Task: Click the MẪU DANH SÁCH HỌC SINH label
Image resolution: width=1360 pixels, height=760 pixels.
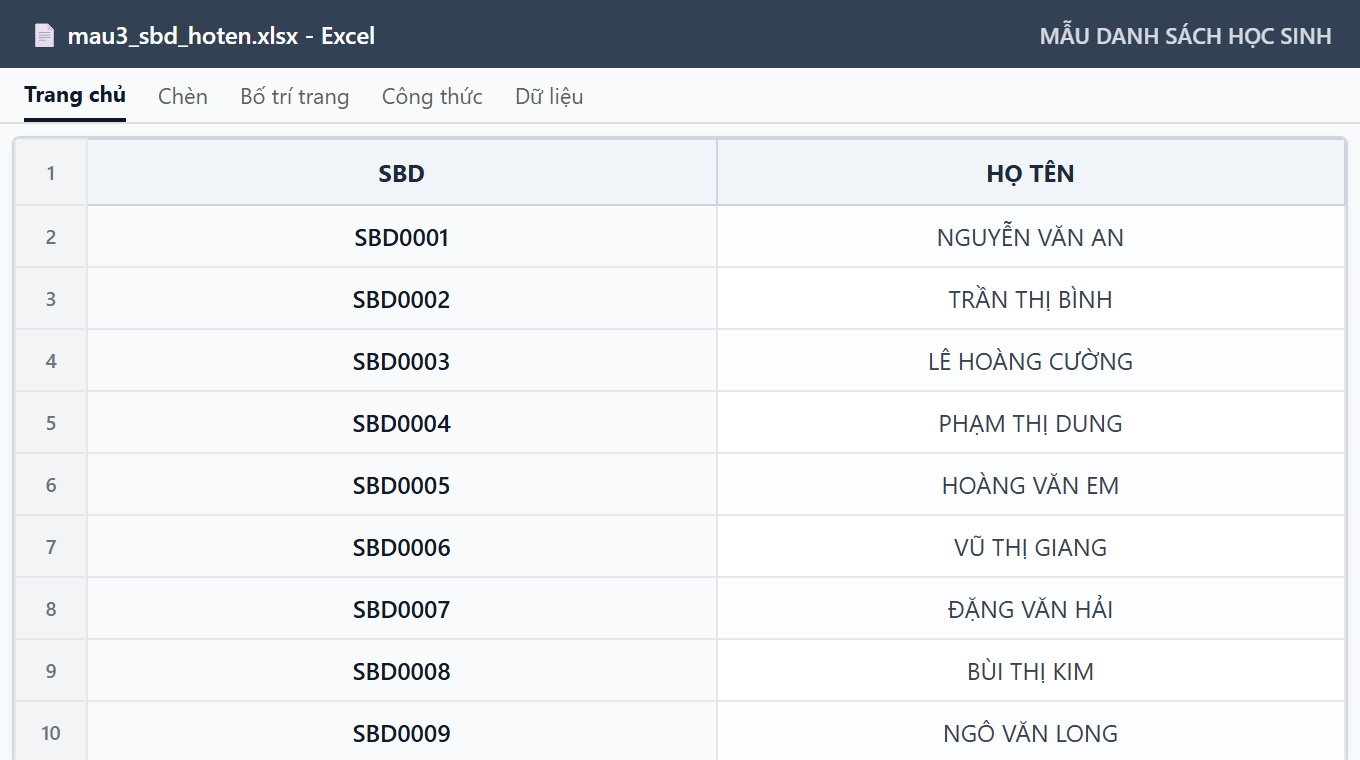Action: click(1185, 36)
